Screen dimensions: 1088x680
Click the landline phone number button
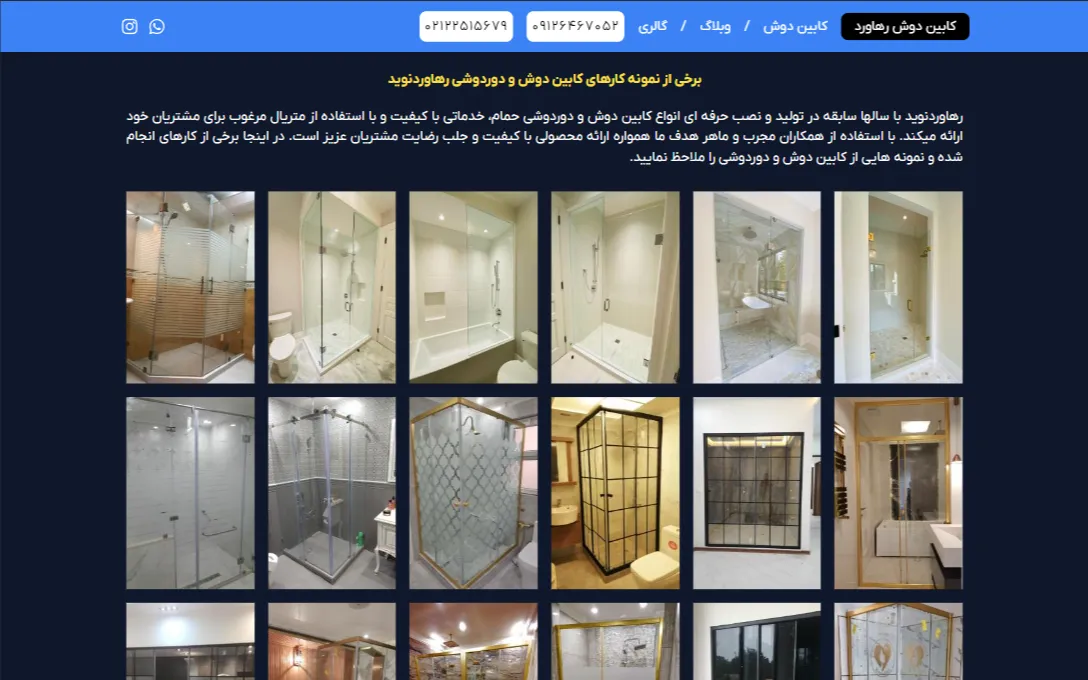[466, 26]
